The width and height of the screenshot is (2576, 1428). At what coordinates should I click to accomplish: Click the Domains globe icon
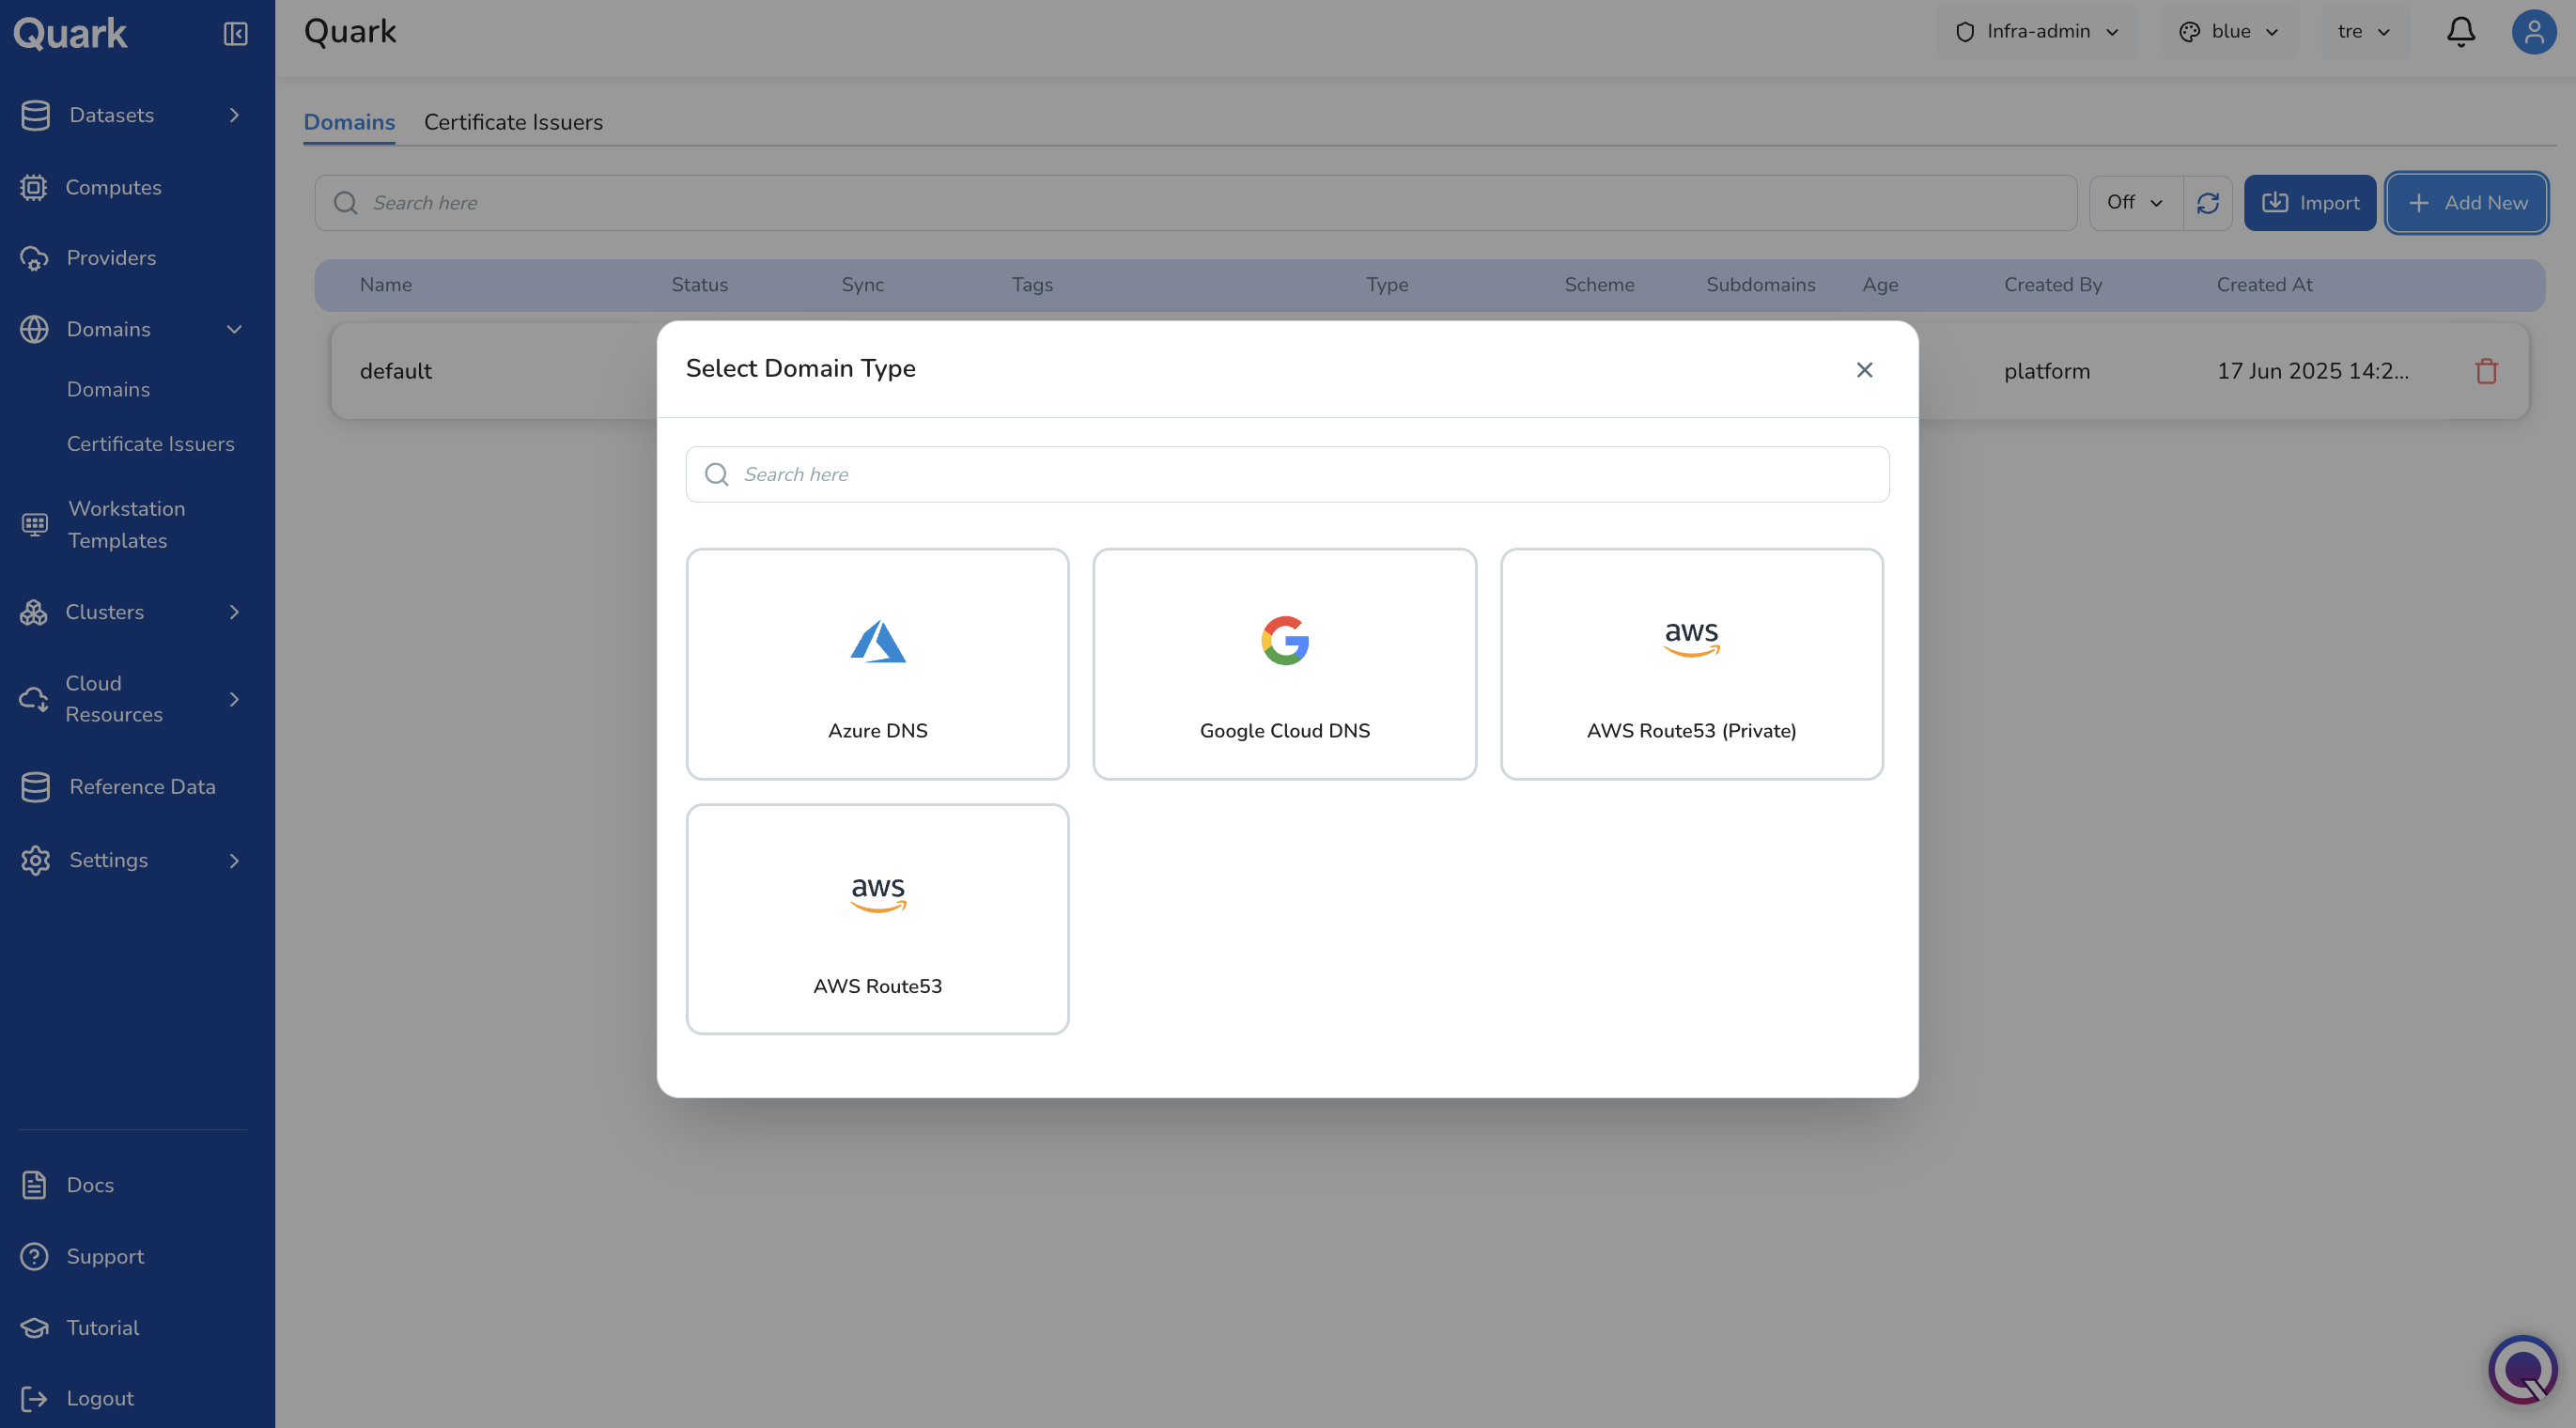click(x=34, y=329)
